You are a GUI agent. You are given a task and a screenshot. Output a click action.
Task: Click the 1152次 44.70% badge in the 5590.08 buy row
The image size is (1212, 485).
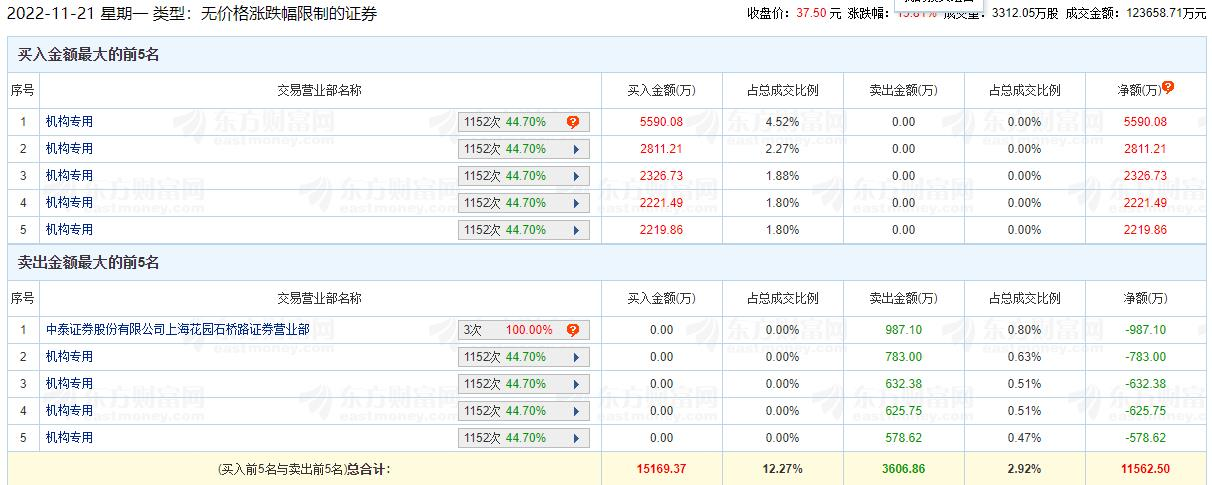pyautogui.click(x=505, y=122)
